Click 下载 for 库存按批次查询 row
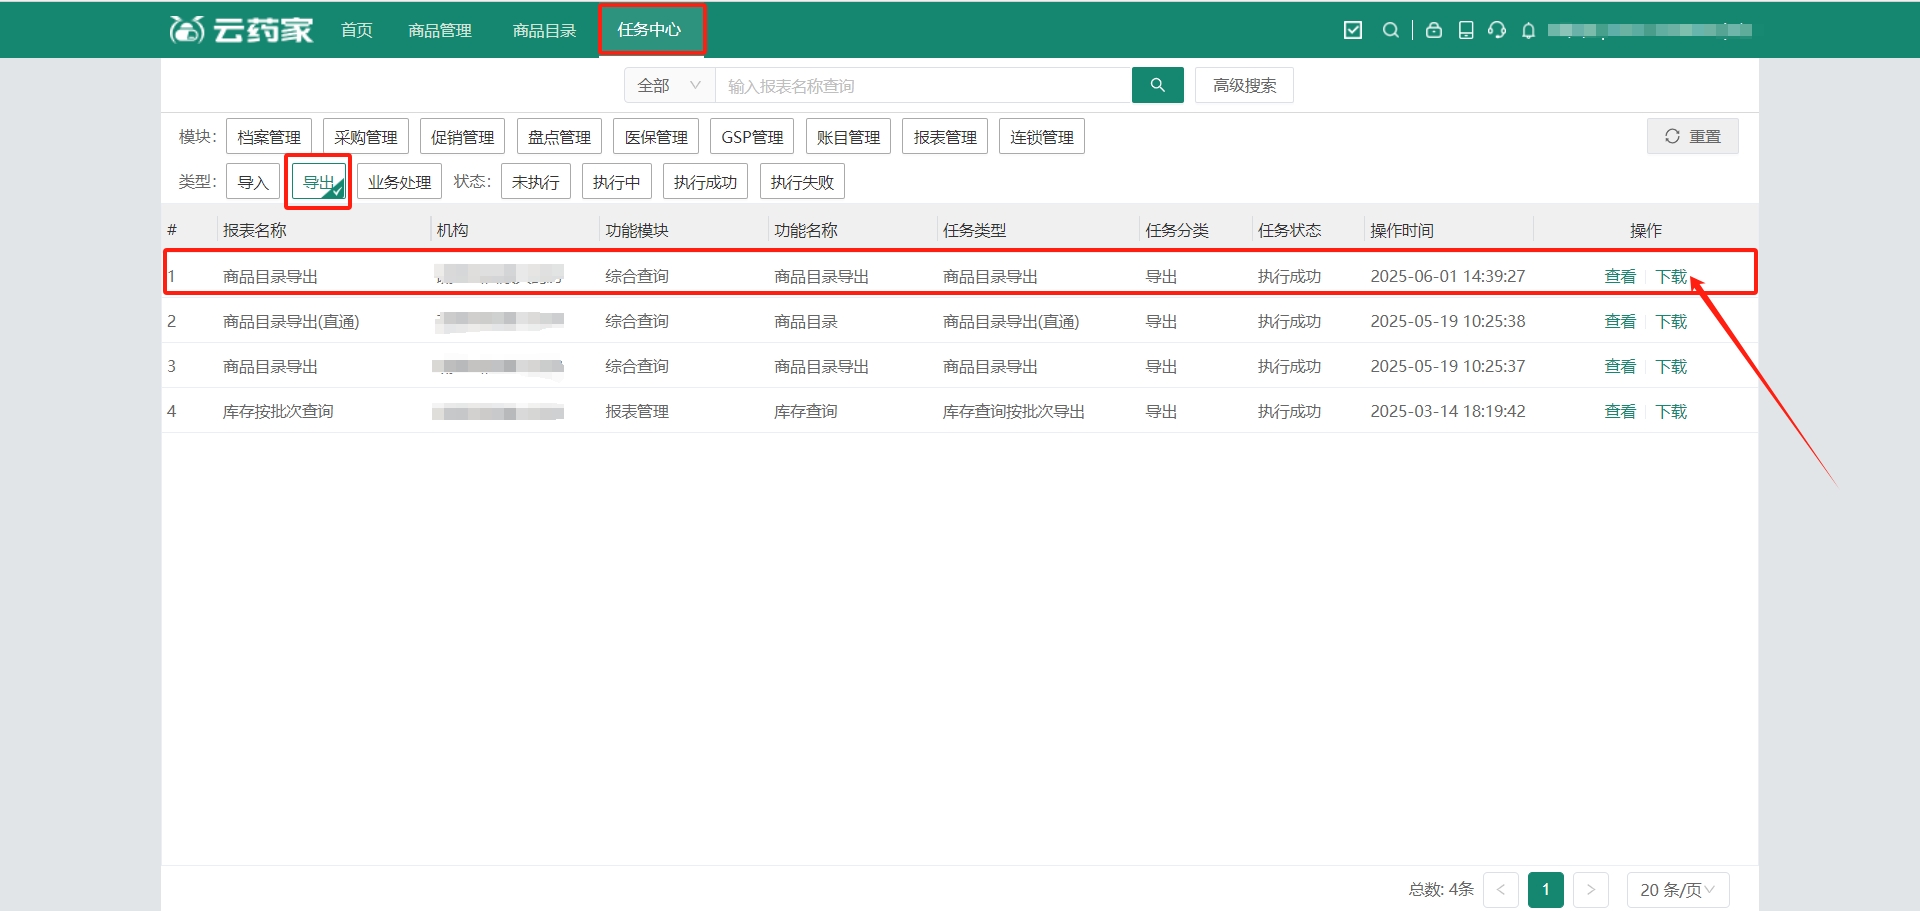This screenshot has height=911, width=1920. [1671, 411]
